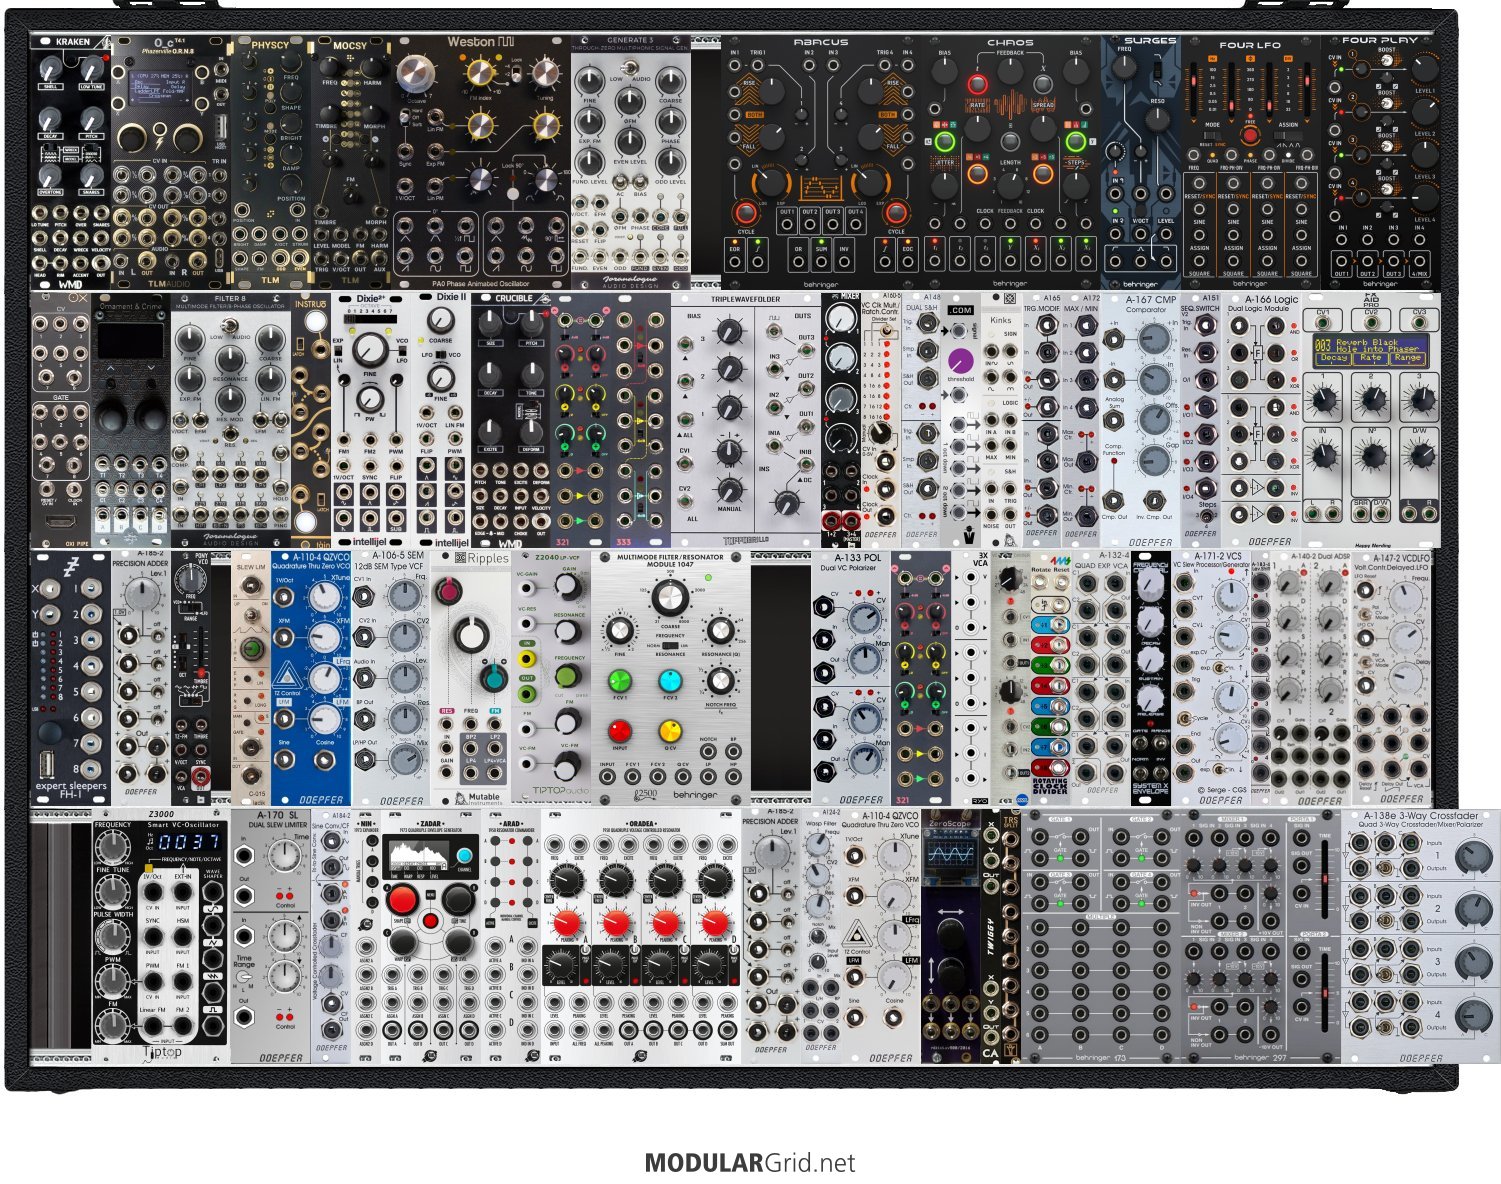This screenshot has width=1501, height=1184.
Task: Flip the NORM/LIM resonance switch on Module 1047
Action: point(670,646)
